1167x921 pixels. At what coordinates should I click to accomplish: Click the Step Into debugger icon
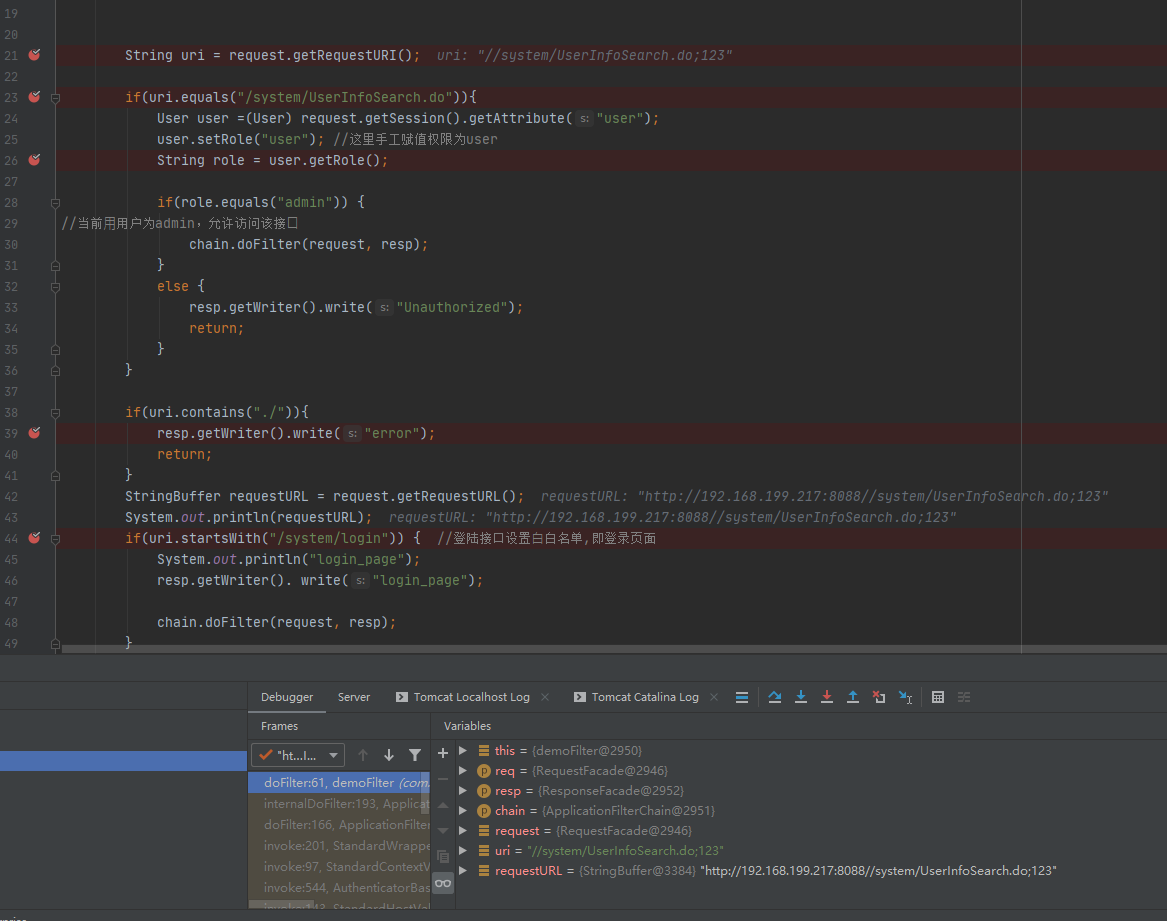801,697
